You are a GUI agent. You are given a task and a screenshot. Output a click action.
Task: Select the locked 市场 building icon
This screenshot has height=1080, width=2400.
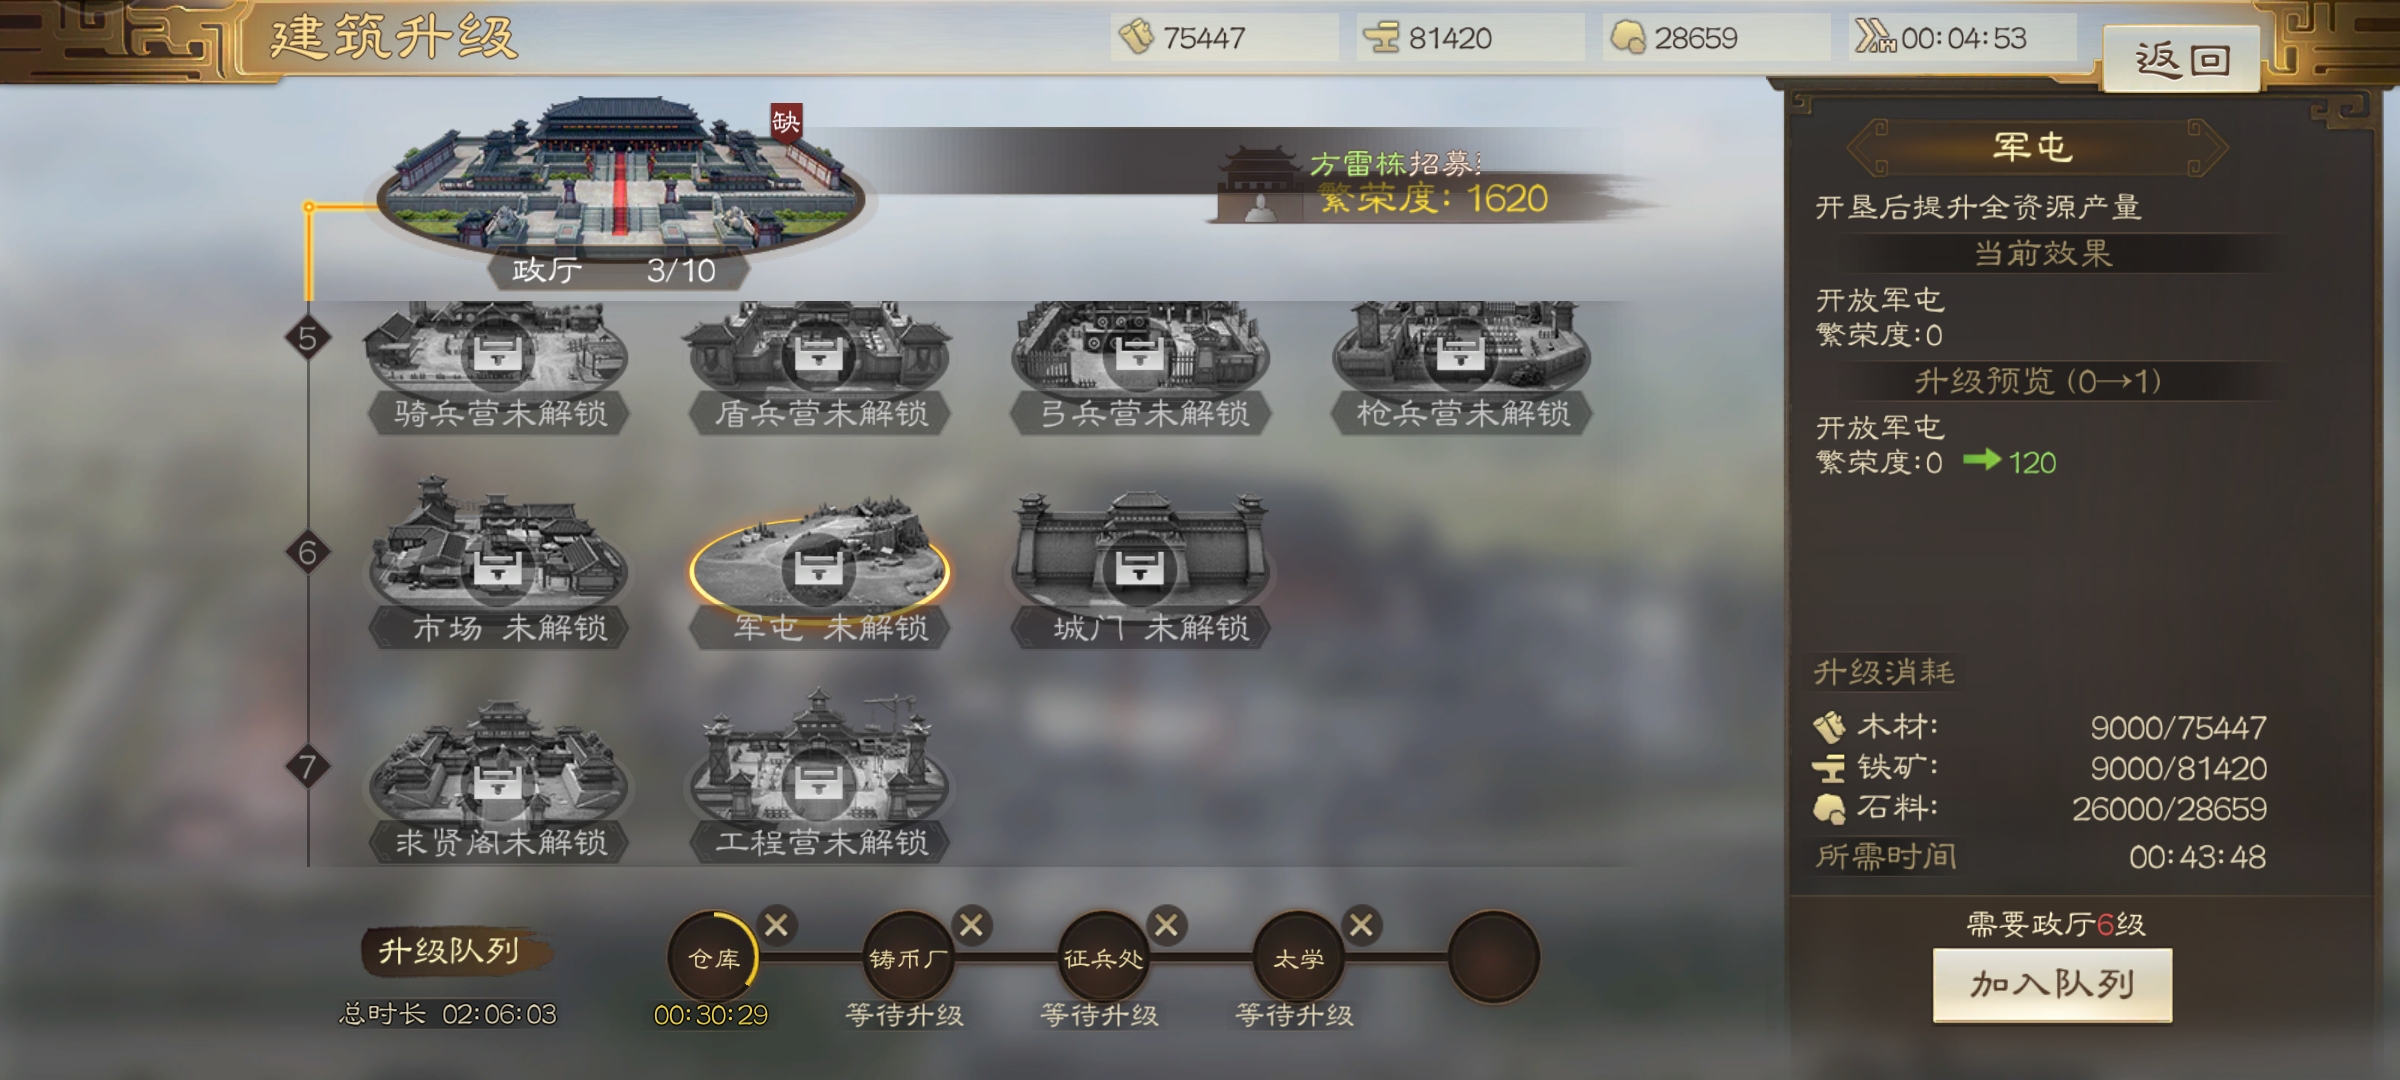pyautogui.click(x=497, y=563)
